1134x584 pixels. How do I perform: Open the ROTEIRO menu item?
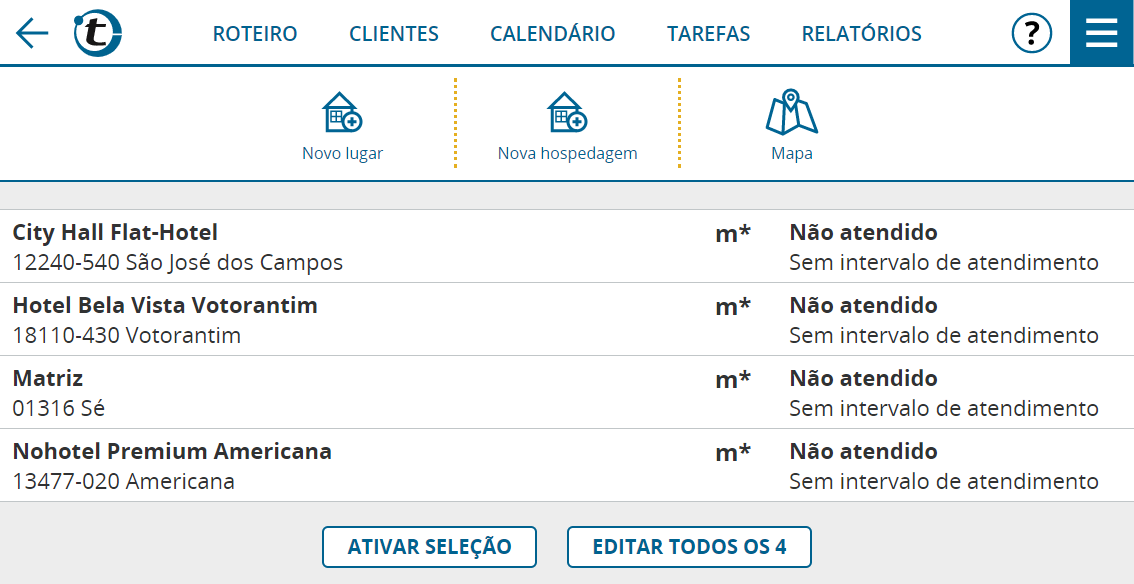pyautogui.click(x=255, y=34)
